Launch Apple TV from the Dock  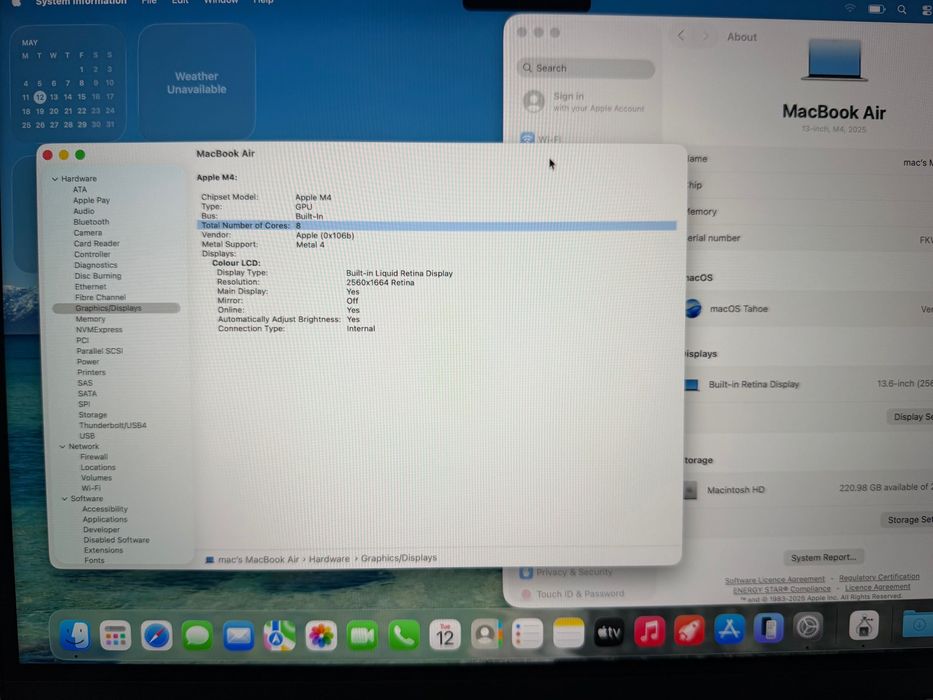tap(609, 632)
